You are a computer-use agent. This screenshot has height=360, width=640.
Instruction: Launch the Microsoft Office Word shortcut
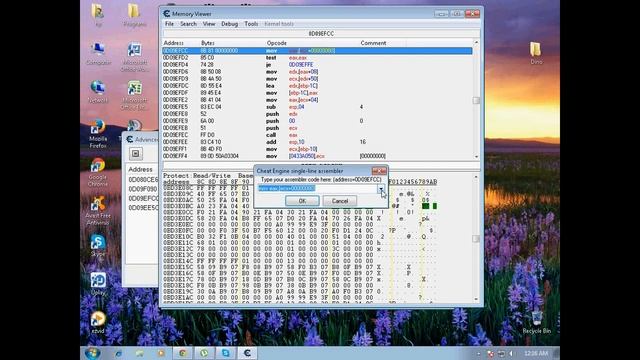(134, 56)
